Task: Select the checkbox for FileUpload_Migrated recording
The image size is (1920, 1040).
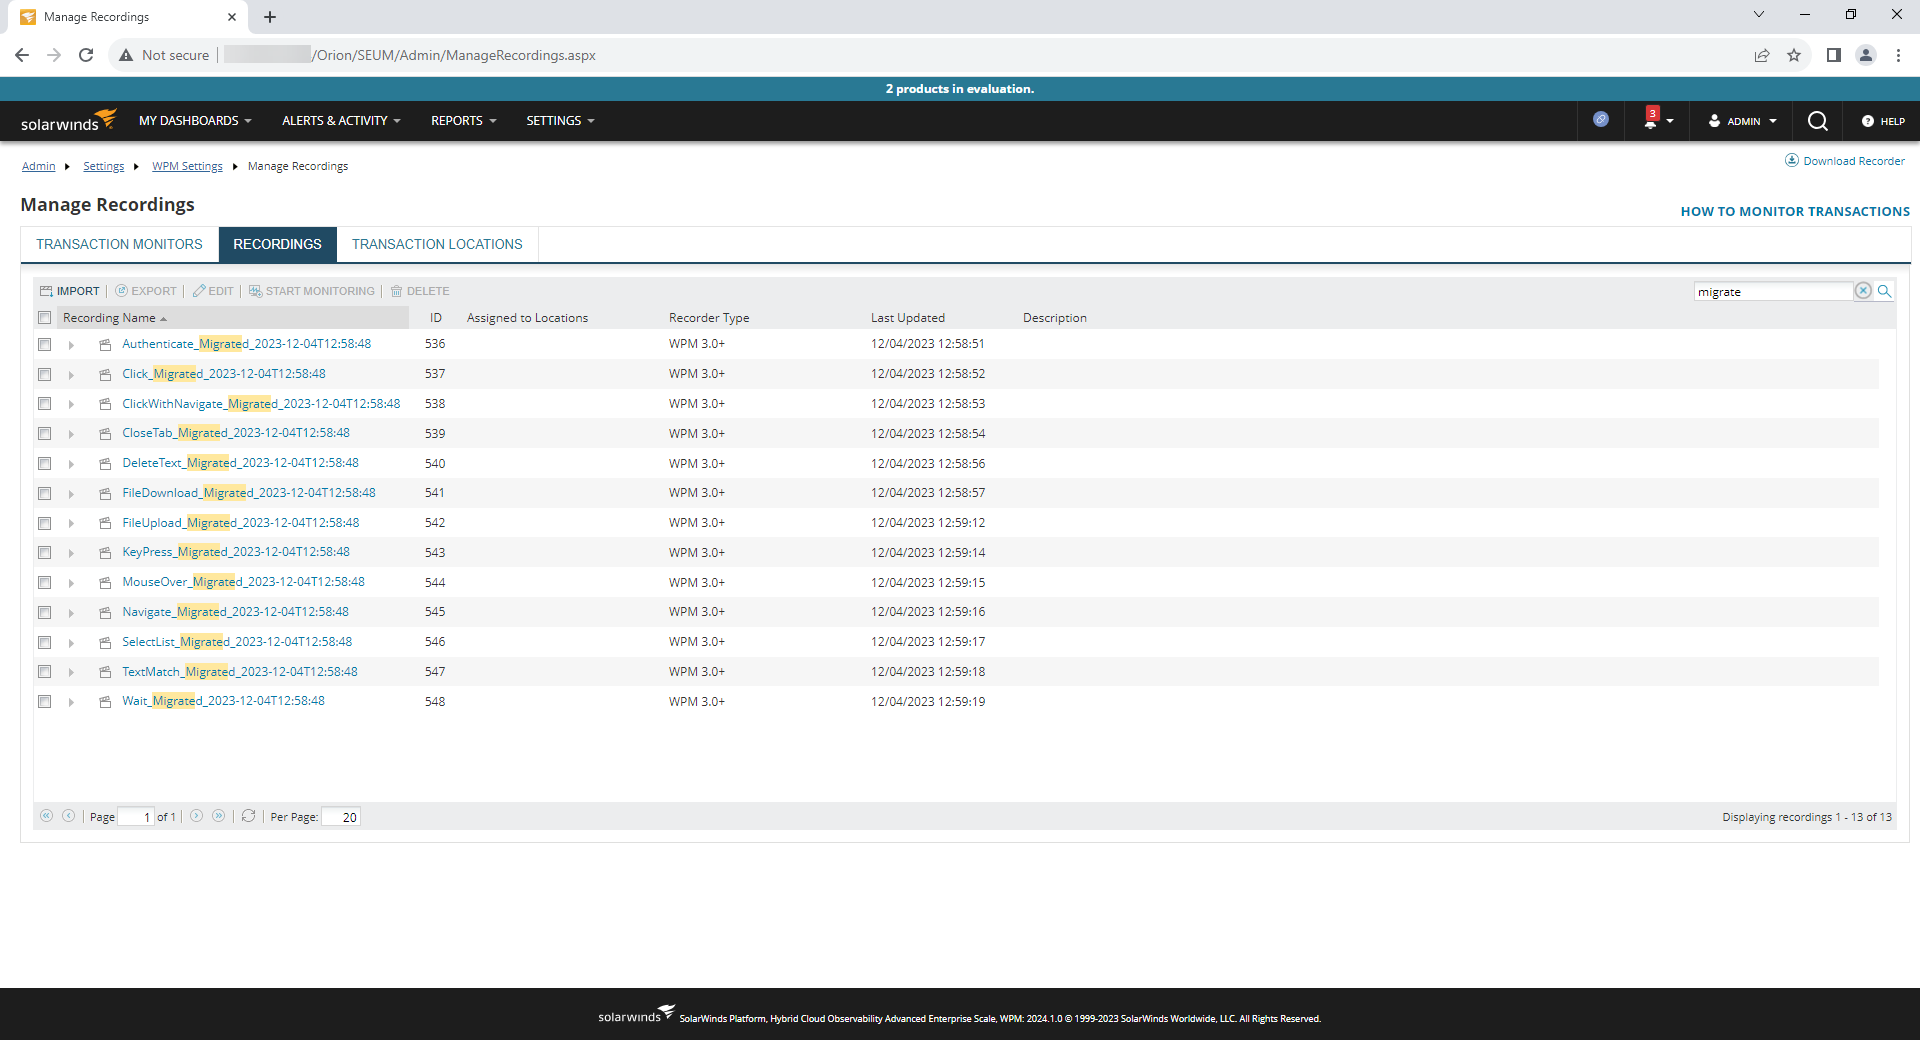Action: [44, 523]
